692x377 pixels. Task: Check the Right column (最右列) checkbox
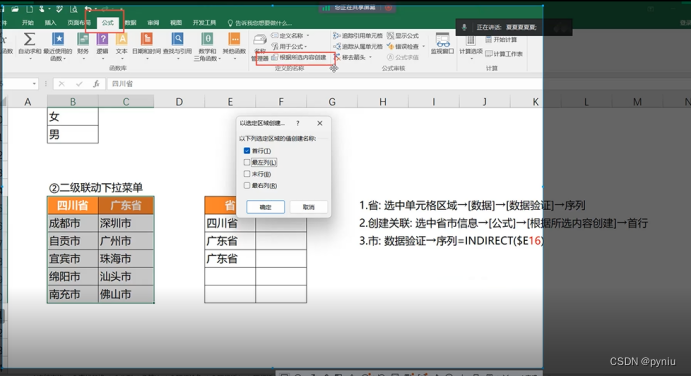[247, 185]
